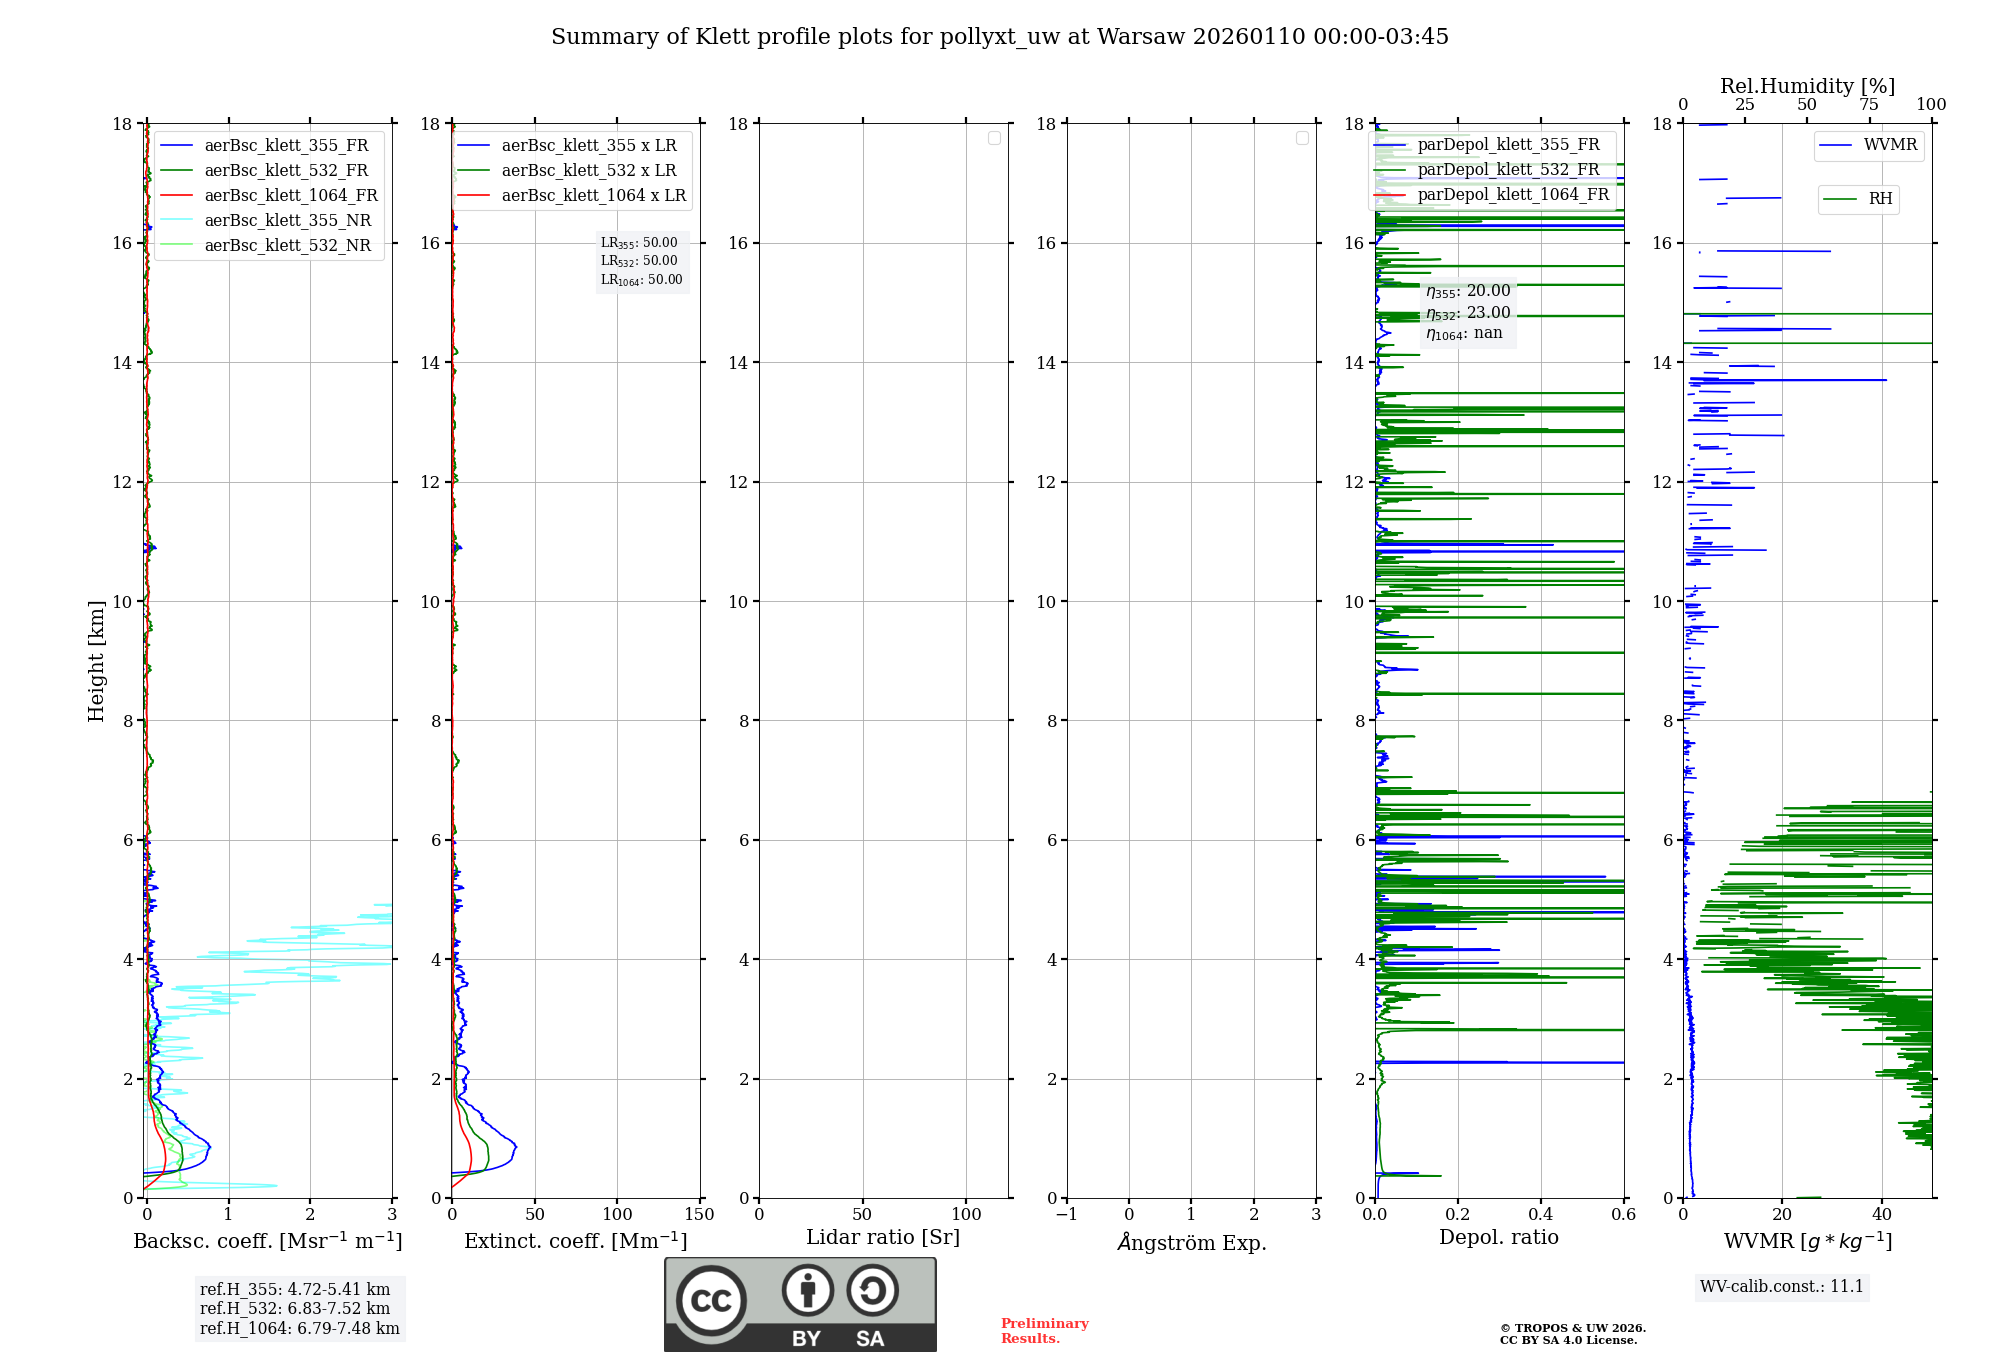The image size is (2000, 1360).
Task: Click the WV-calib.const. 11.1 text box
Action: click(1781, 1287)
